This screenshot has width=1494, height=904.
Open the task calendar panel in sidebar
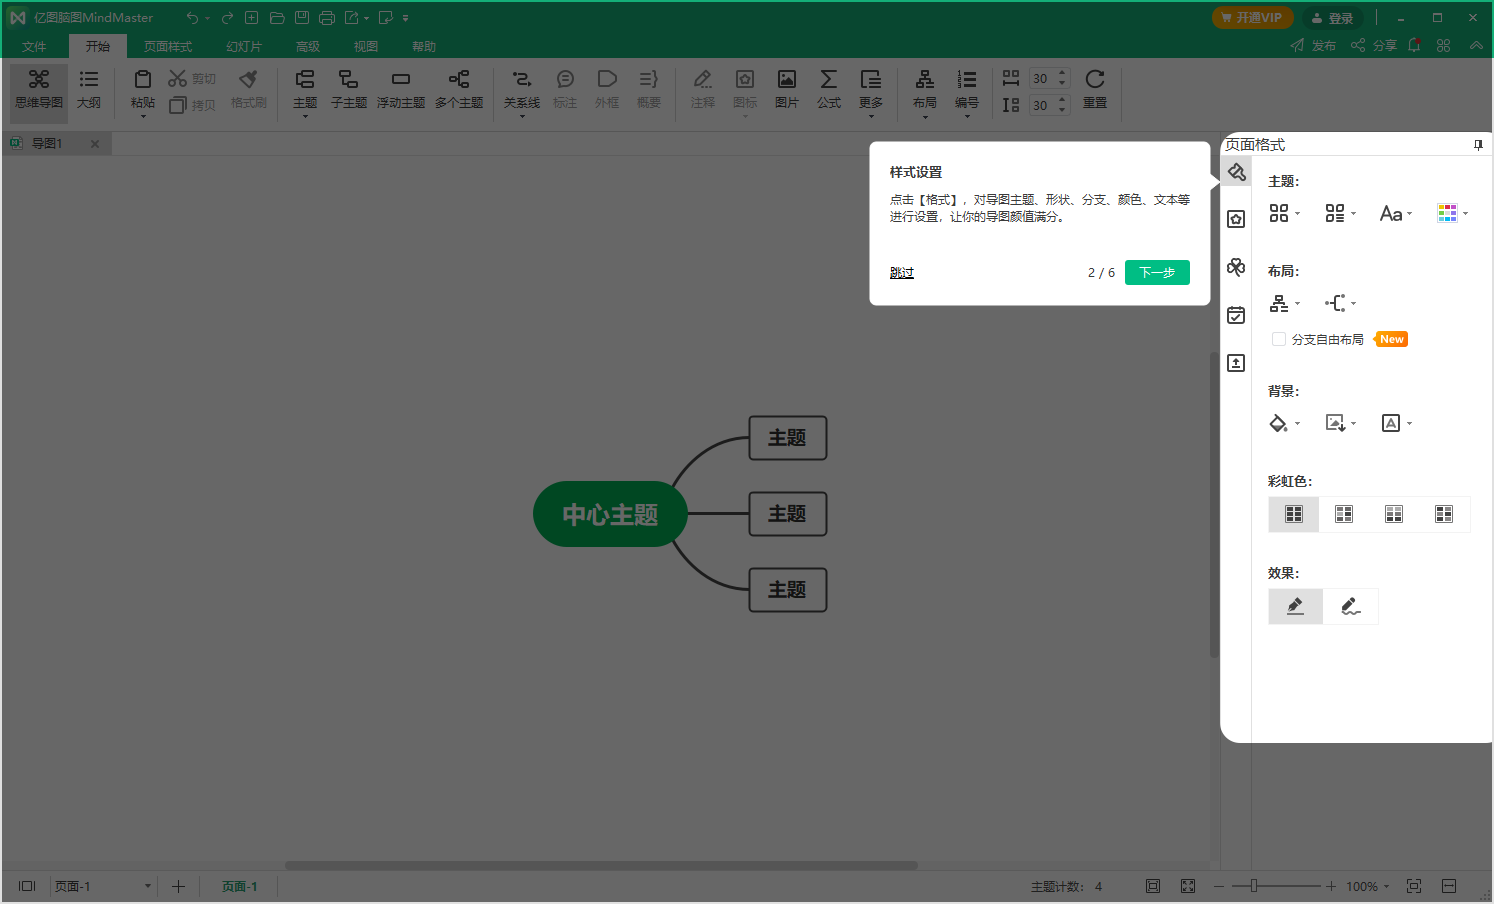coord(1236,315)
